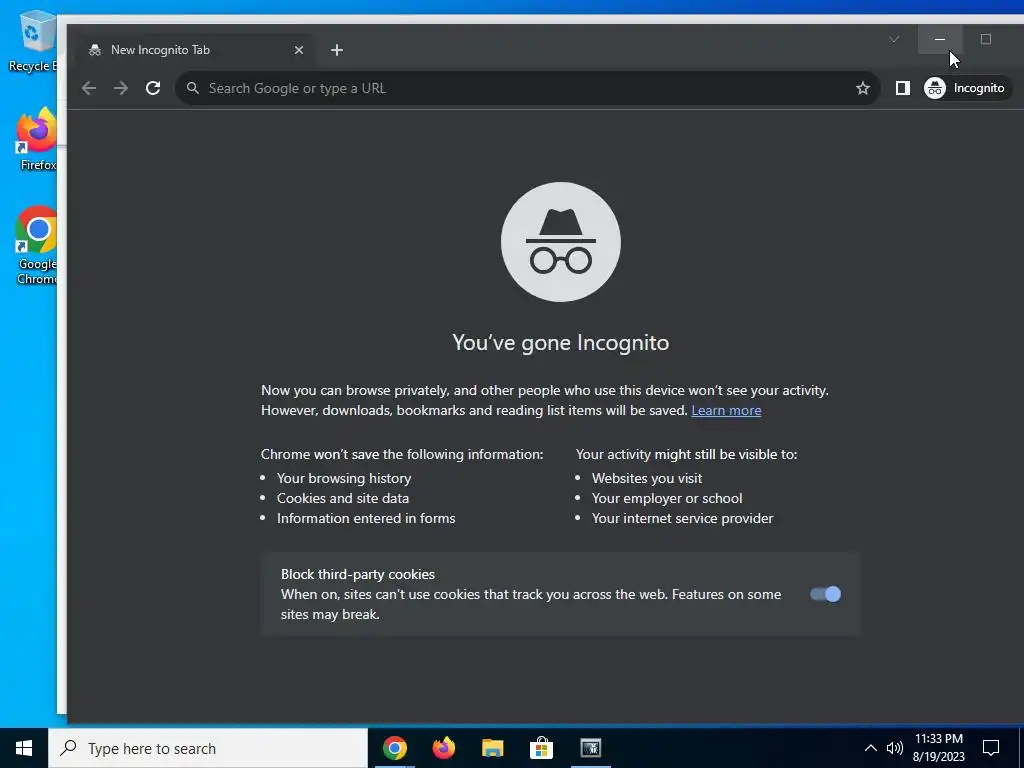Click the taskbar search box
The image size is (1024, 768).
pos(208,748)
